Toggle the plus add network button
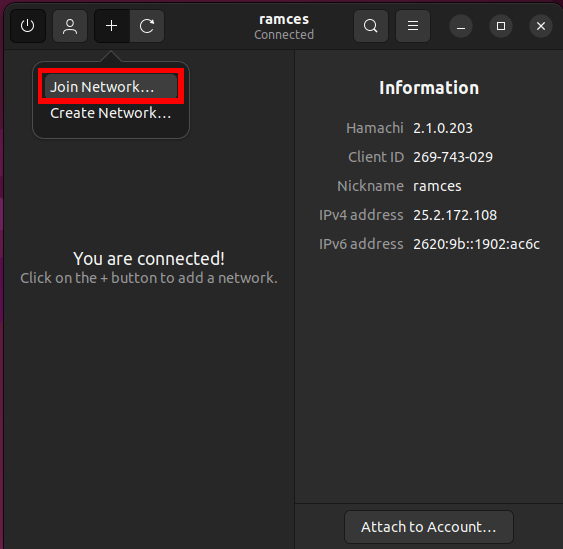 (112, 26)
